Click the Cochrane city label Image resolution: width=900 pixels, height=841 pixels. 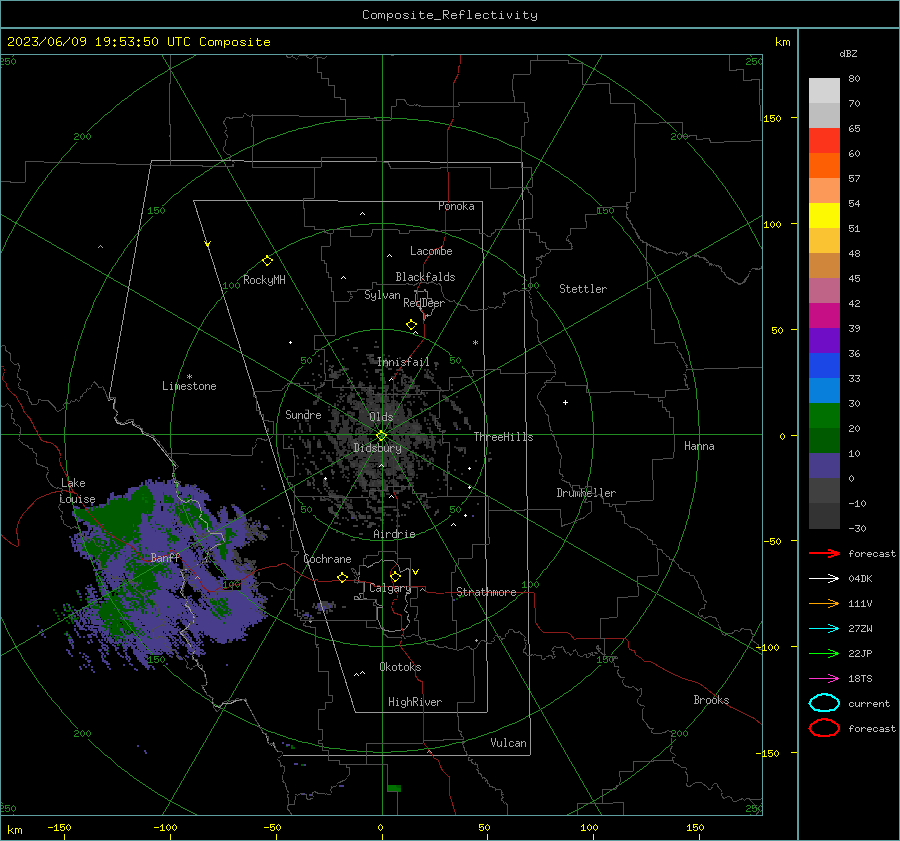327,559
